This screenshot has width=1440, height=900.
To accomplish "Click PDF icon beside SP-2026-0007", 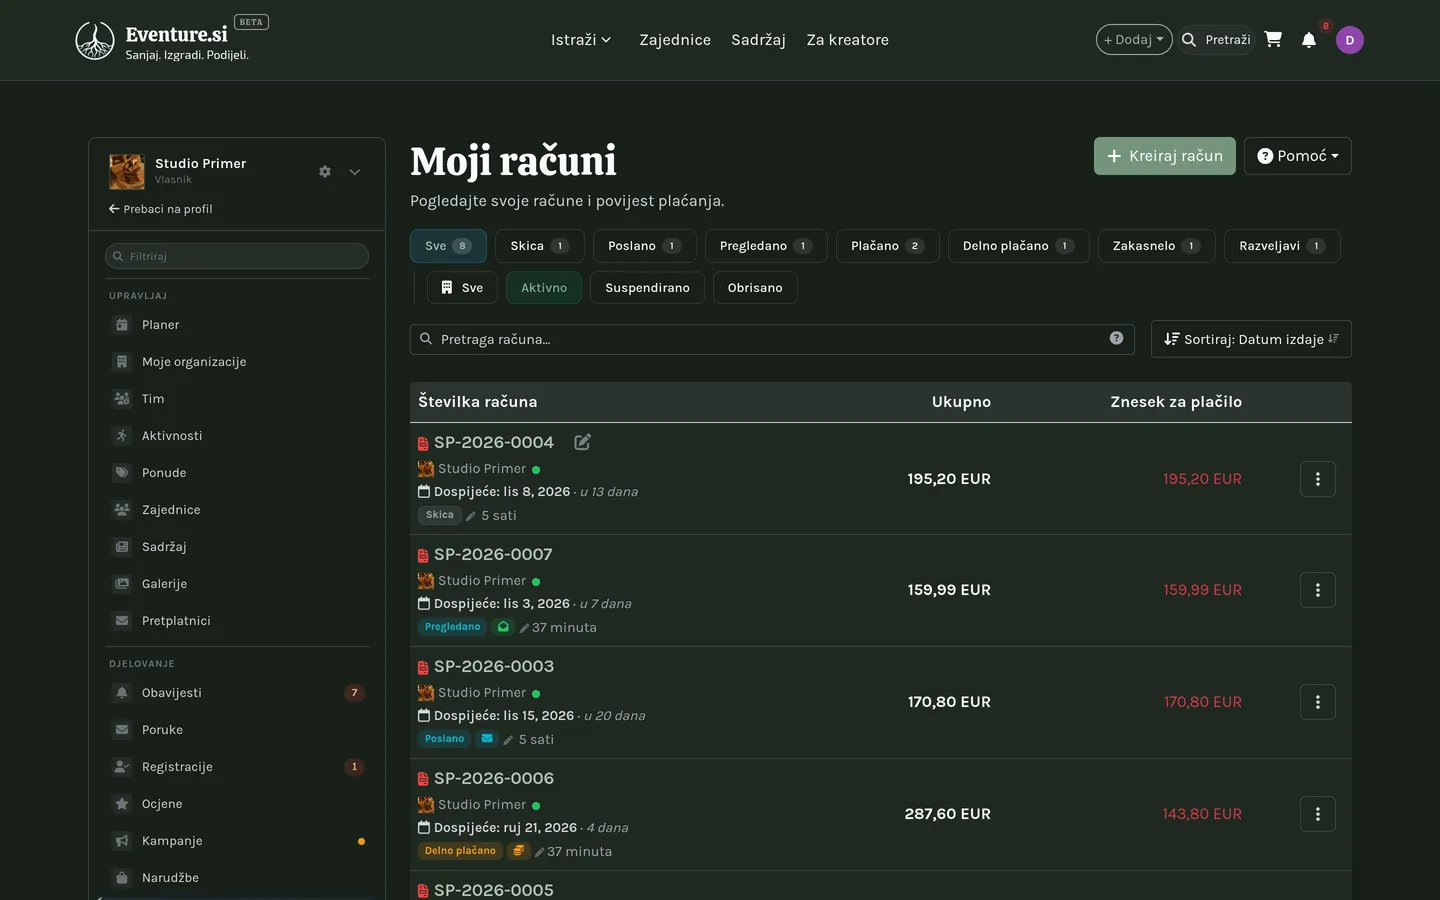I will 423,556.
